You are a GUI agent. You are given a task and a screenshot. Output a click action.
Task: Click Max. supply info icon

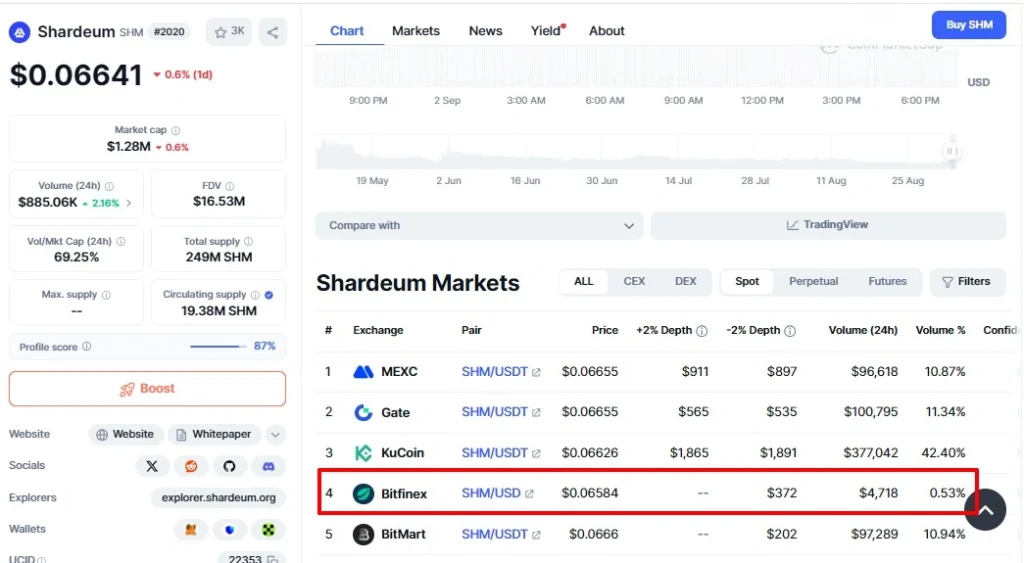[x=106, y=295]
